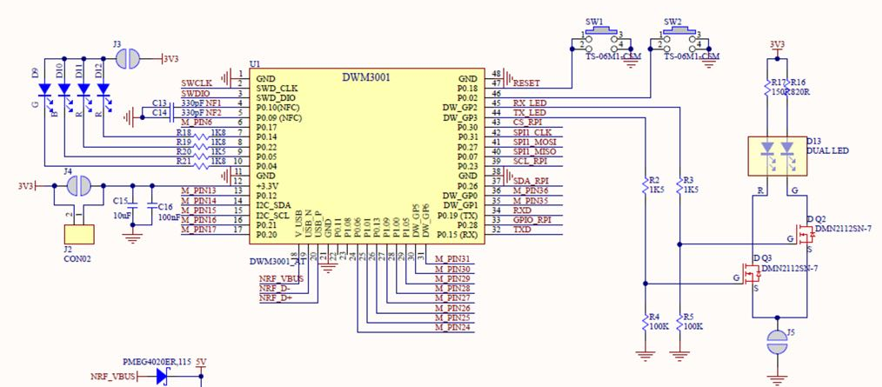Select the SW2 push button symbol
This screenshot has width=882, height=387.
tap(679, 39)
